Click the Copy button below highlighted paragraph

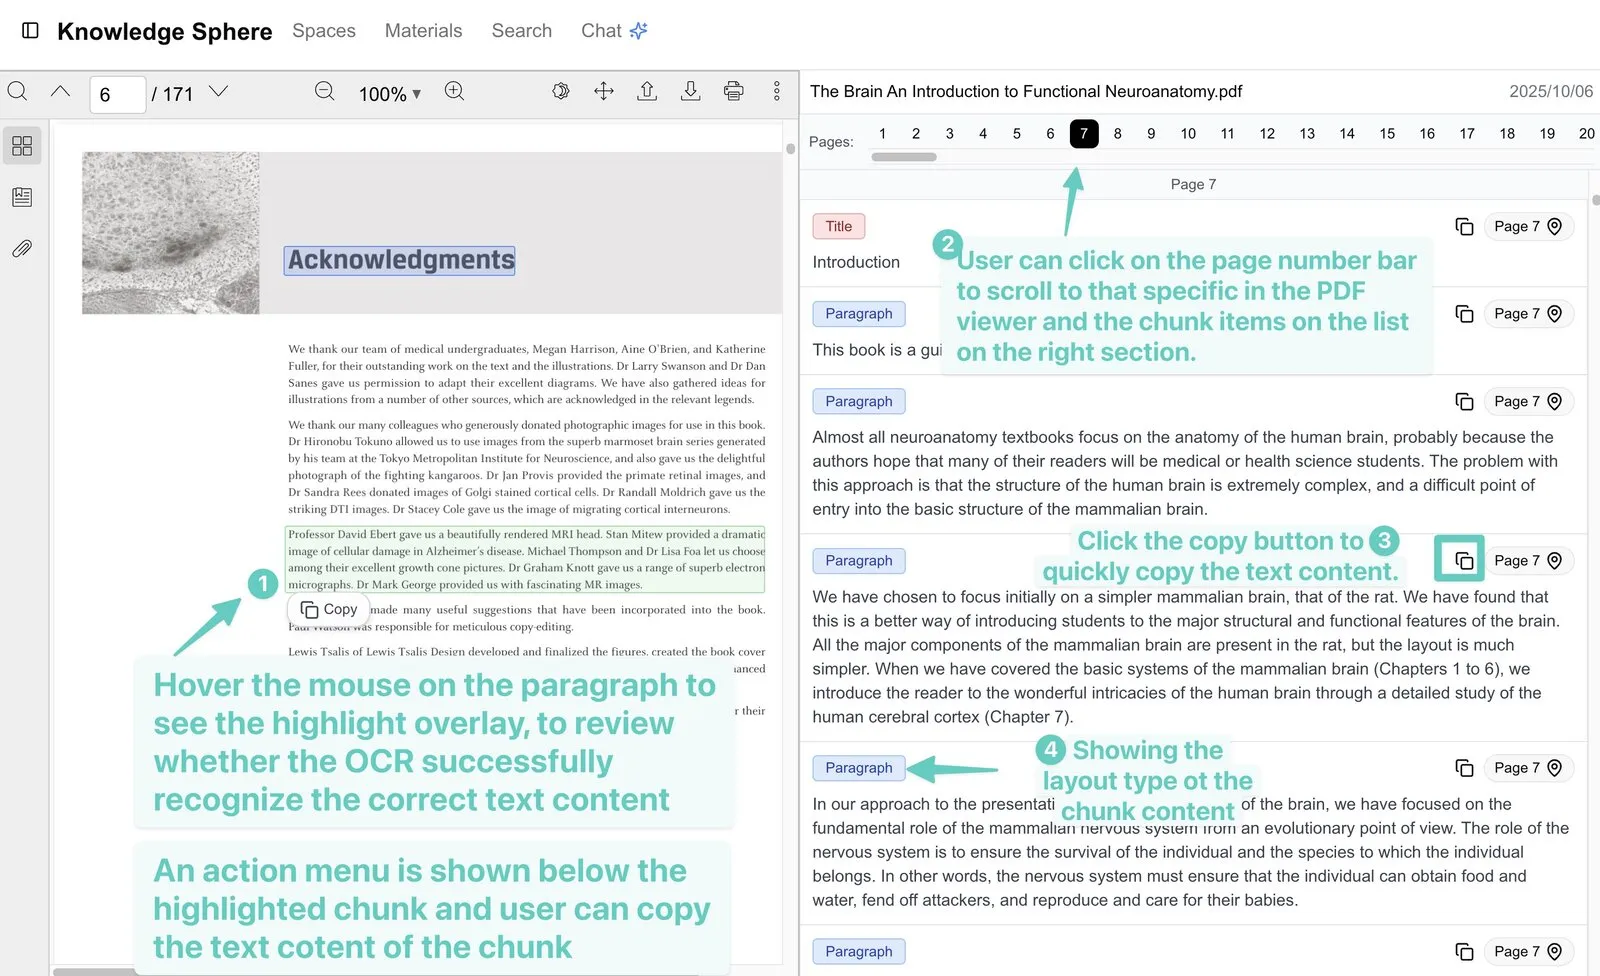pyautogui.click(x=329, y=609)
